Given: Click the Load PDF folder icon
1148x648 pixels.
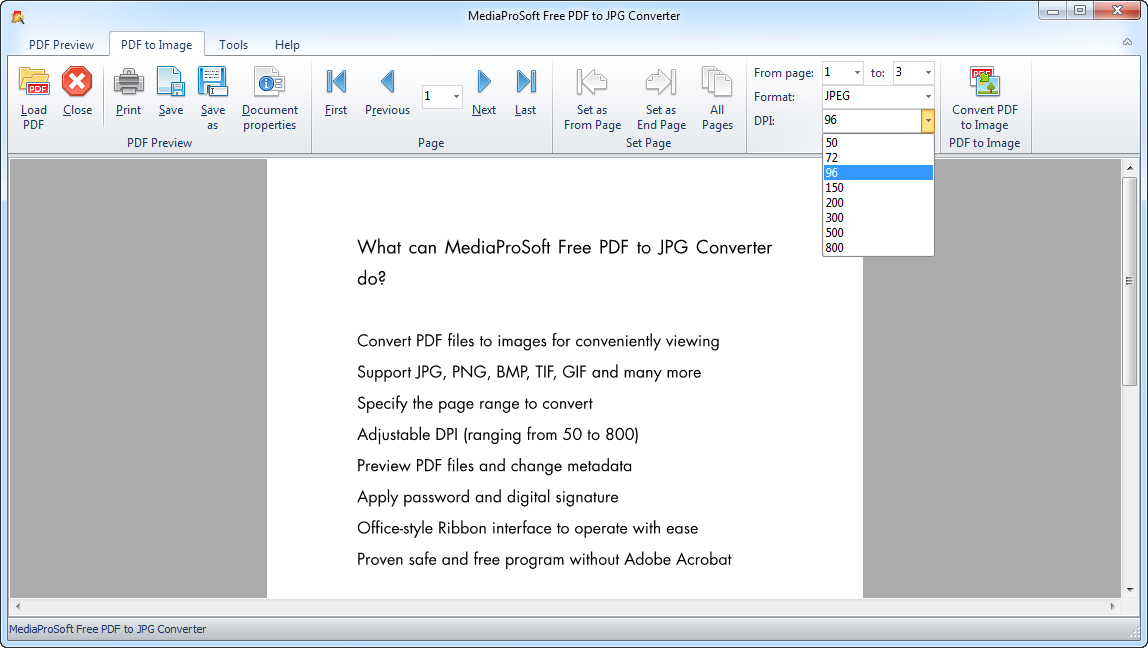Looking at the screenshot, I should click(34, 81).
